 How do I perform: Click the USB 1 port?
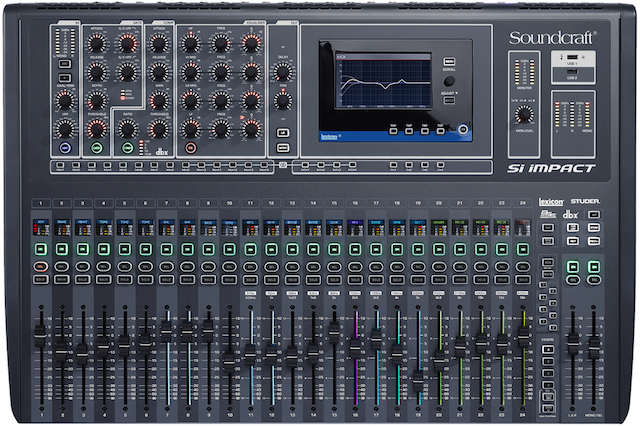572,57
